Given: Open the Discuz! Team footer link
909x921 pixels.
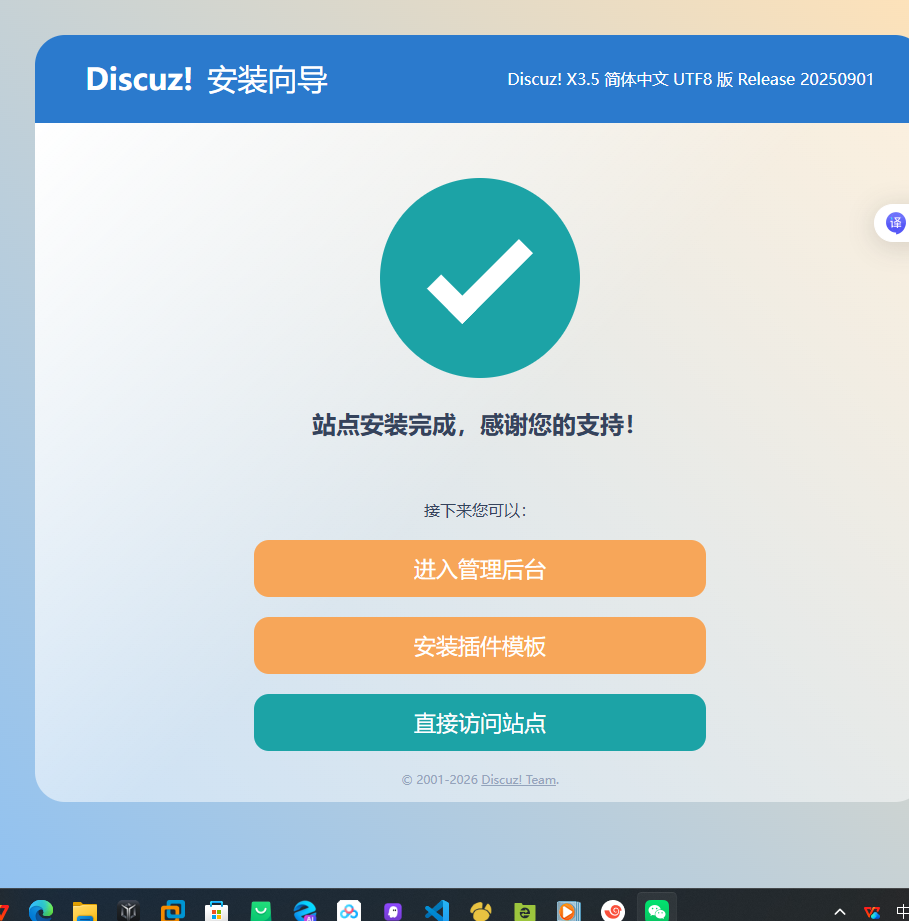Looking at the screenshot, I should [519, 779].
